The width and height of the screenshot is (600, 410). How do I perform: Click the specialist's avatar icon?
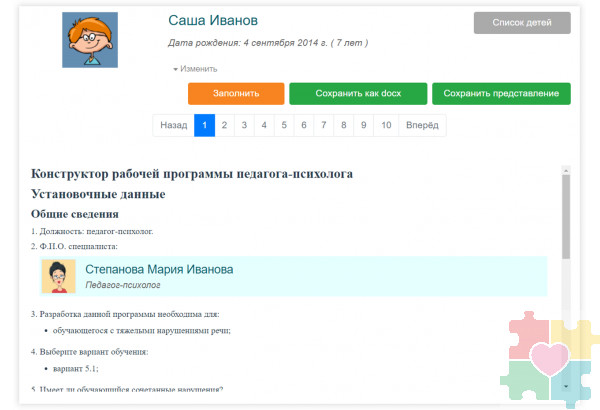(58, 276)
